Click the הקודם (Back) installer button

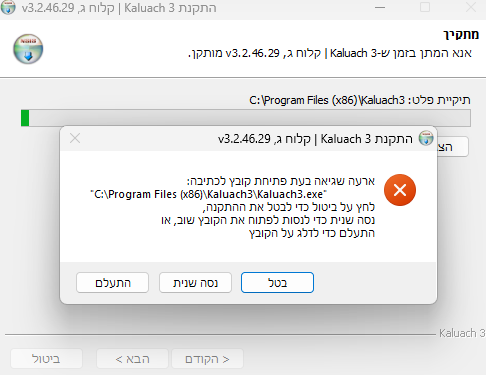click(207, 359)
